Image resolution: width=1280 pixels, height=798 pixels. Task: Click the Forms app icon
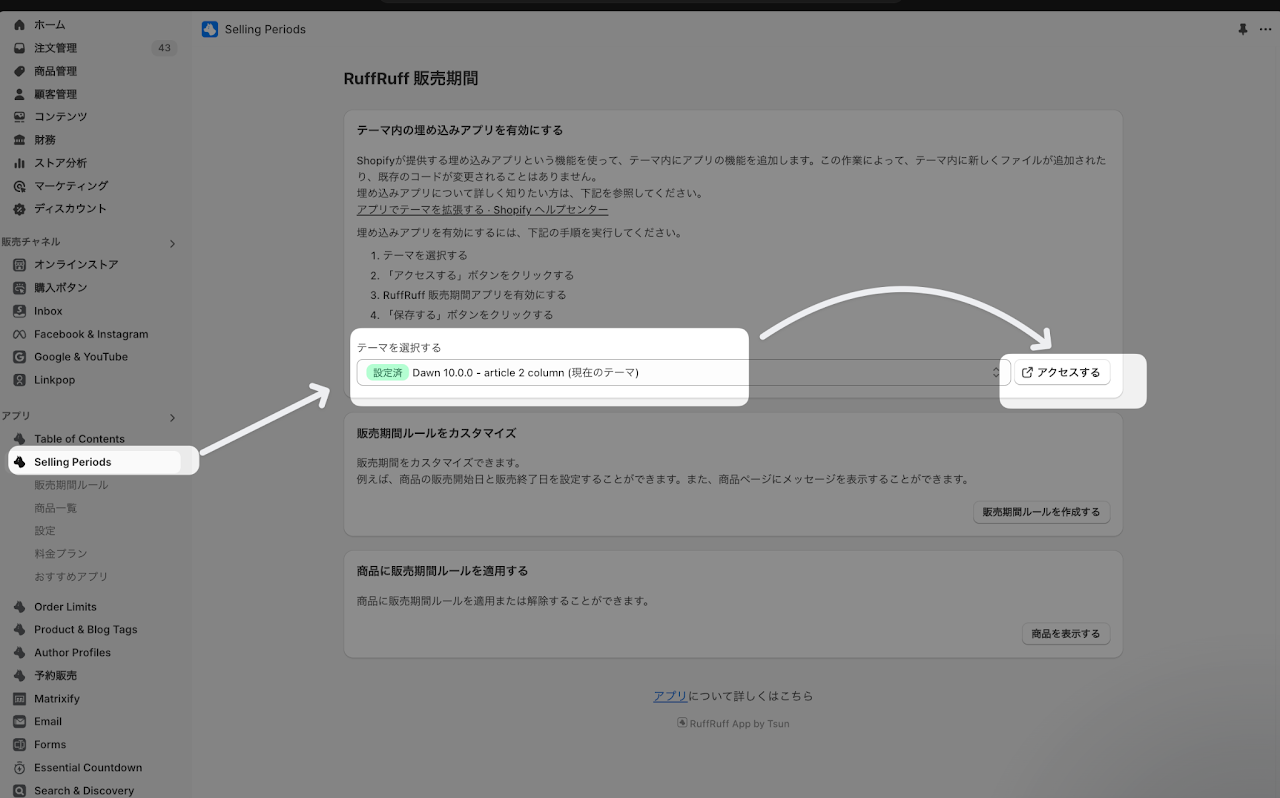[x=19, y=745]
